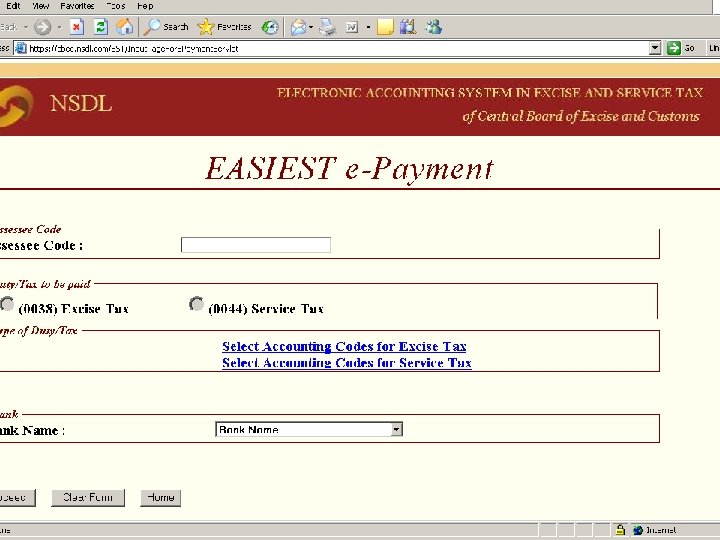The width and height of the screenshot is (720, 540).
Task: Expand the address bar URL history dropdown
Action: [655, 48]
